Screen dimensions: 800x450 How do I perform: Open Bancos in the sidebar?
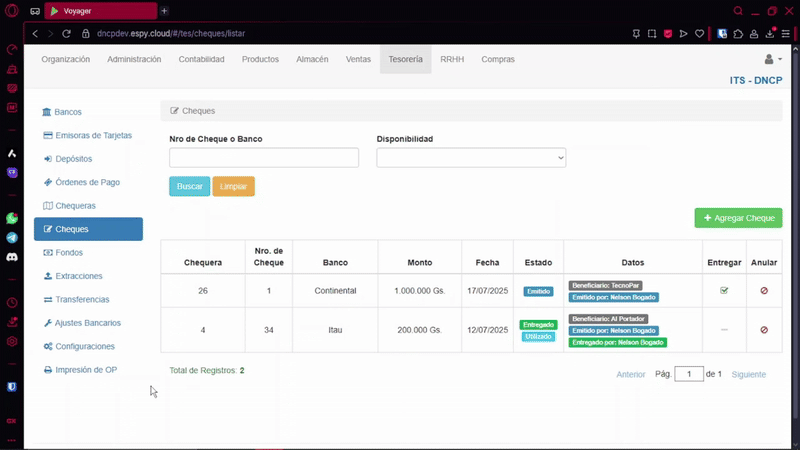pos(68,112)
